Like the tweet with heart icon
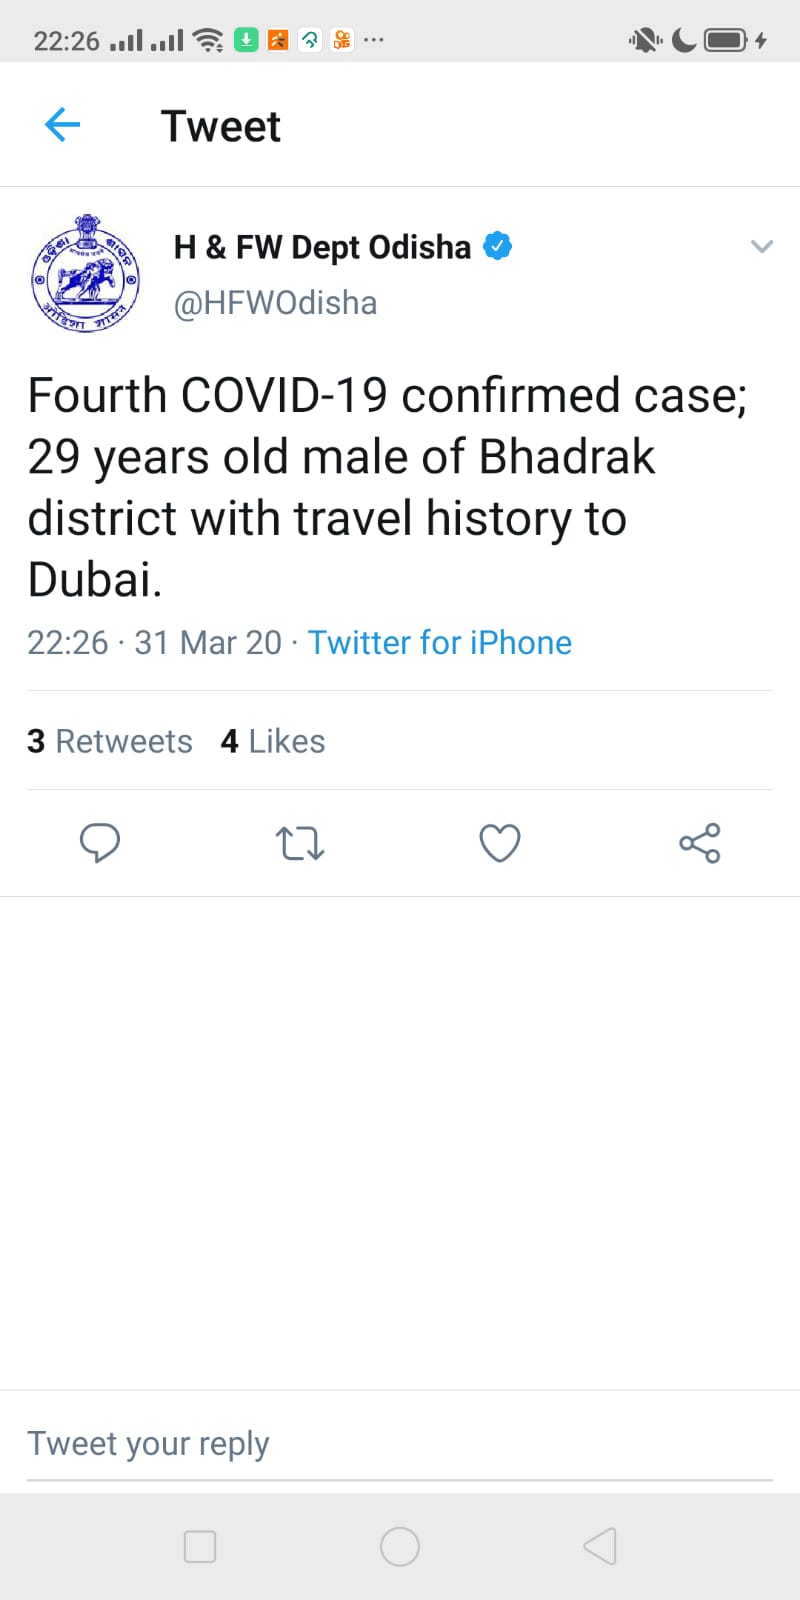The width and height of the screenshot is (800, 1600). [x=500, y=843]
